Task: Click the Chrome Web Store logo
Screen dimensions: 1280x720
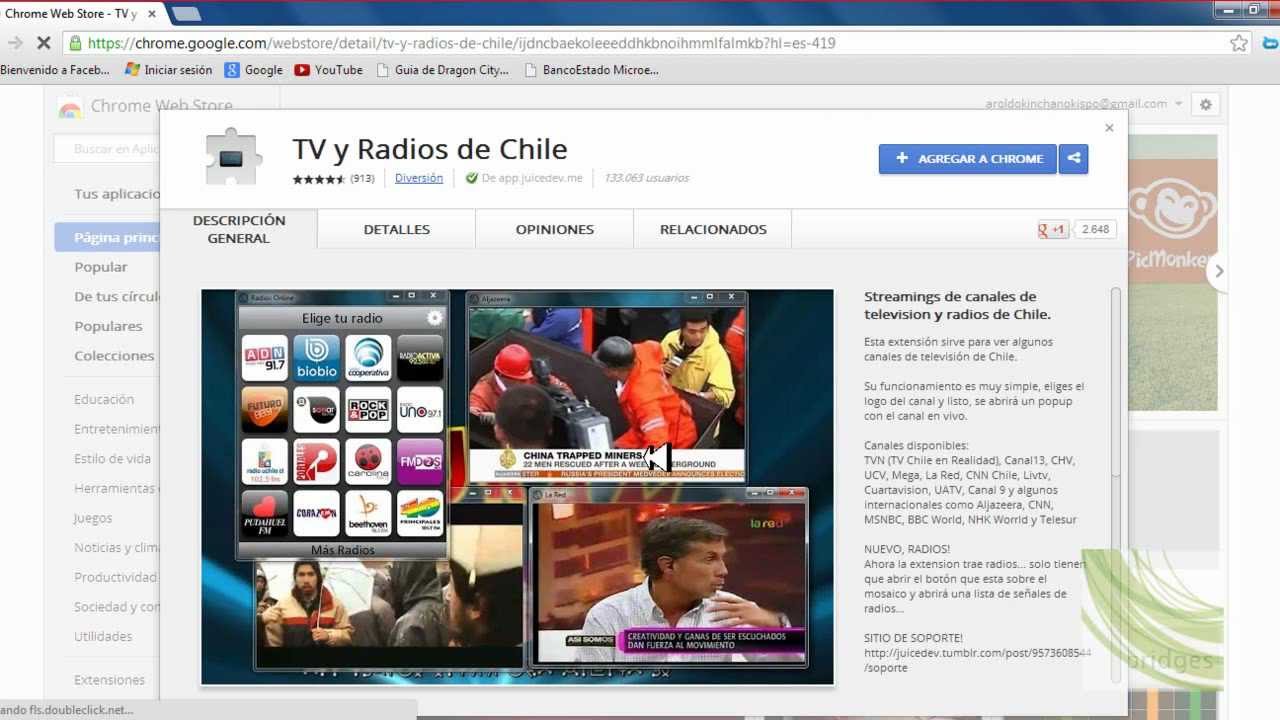Action: [70, 106]
